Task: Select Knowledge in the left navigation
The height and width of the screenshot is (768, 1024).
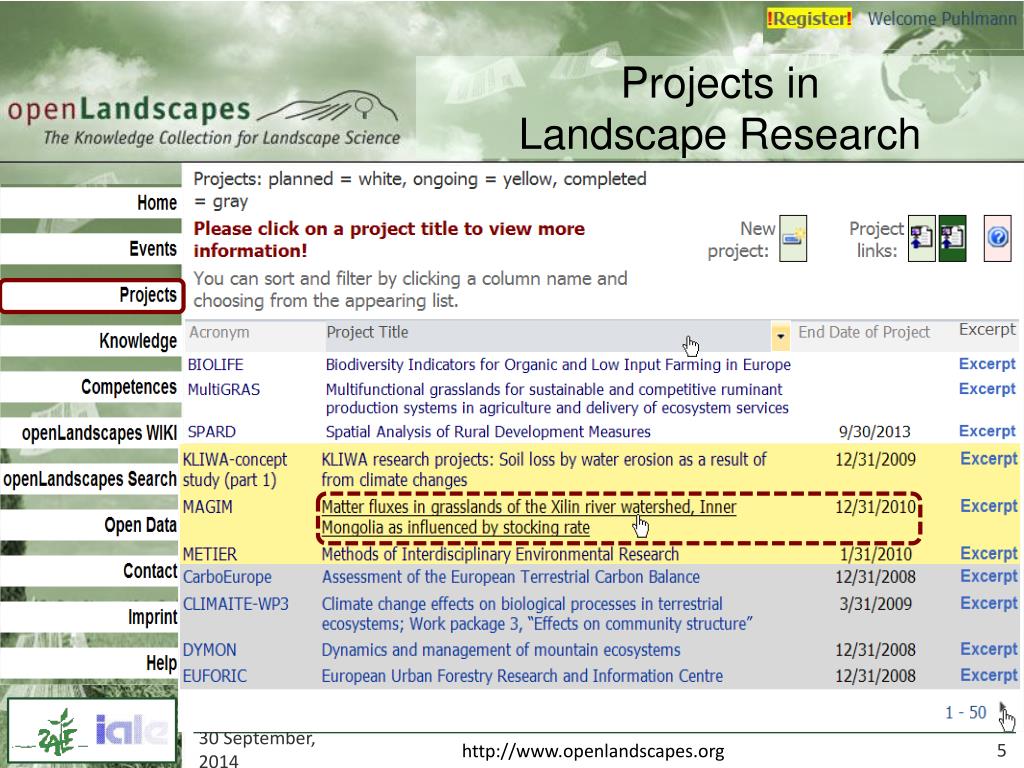Action: [137, 341]
